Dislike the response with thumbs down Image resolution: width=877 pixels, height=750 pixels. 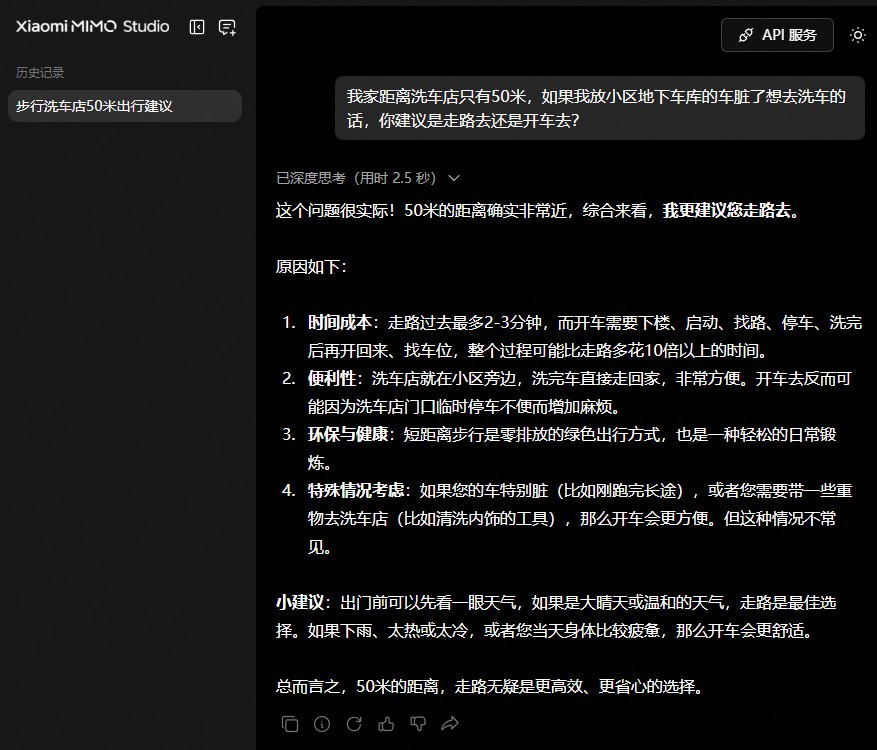click(x=418, y=723)
